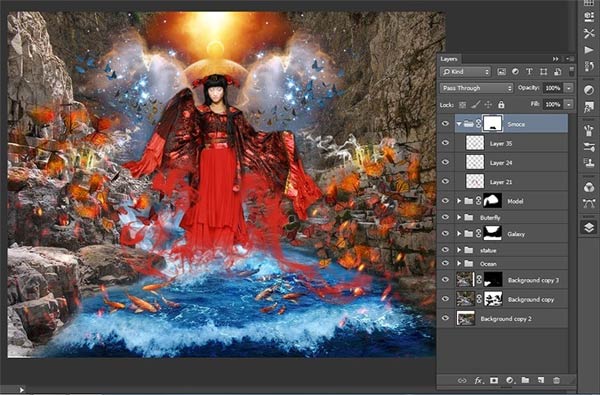Click the lock all padlock icon
This screenshot has height=395, width=600.
501,104
